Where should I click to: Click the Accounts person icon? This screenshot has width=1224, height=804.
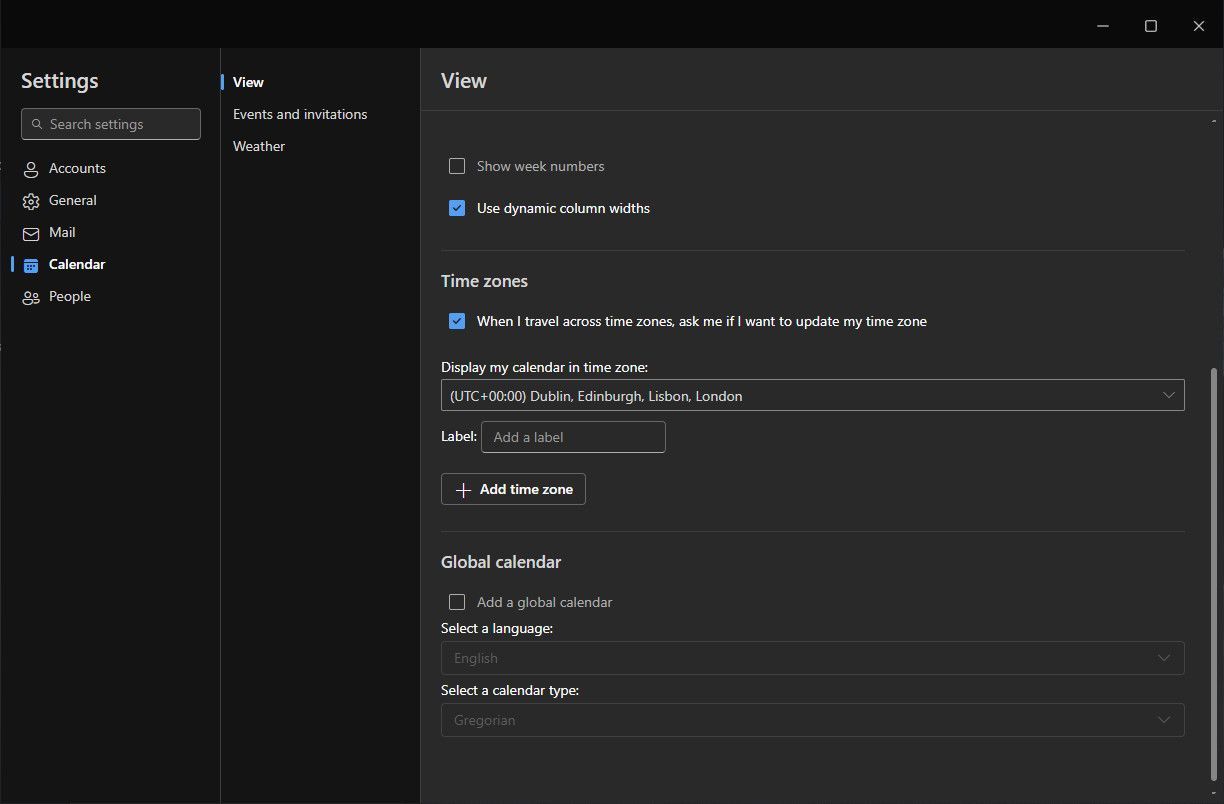(31, 169)
